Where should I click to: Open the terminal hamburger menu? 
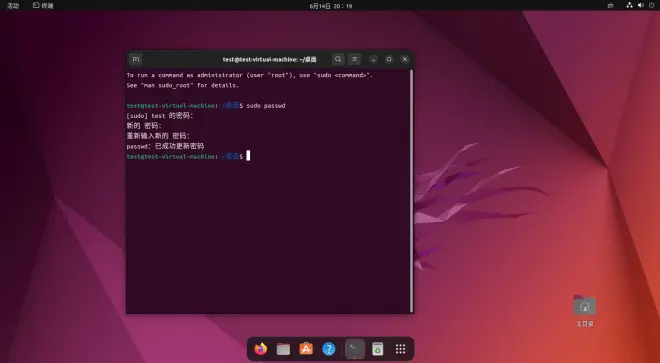click(x=355, y=59)
